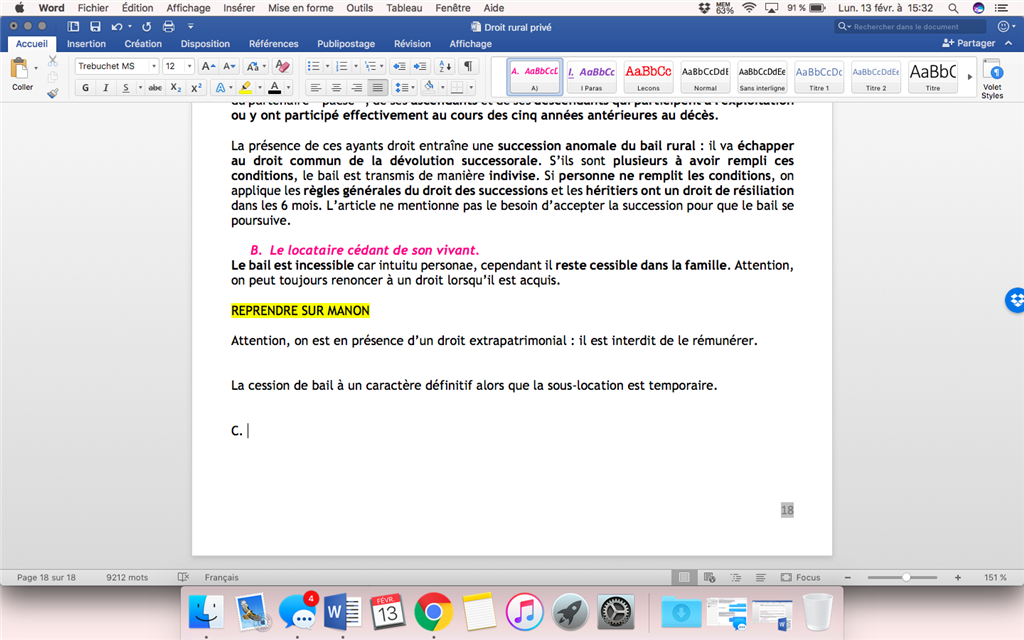Screen dimensions: 1024x640
Task: Print document with printer icon
Action: 168,27
